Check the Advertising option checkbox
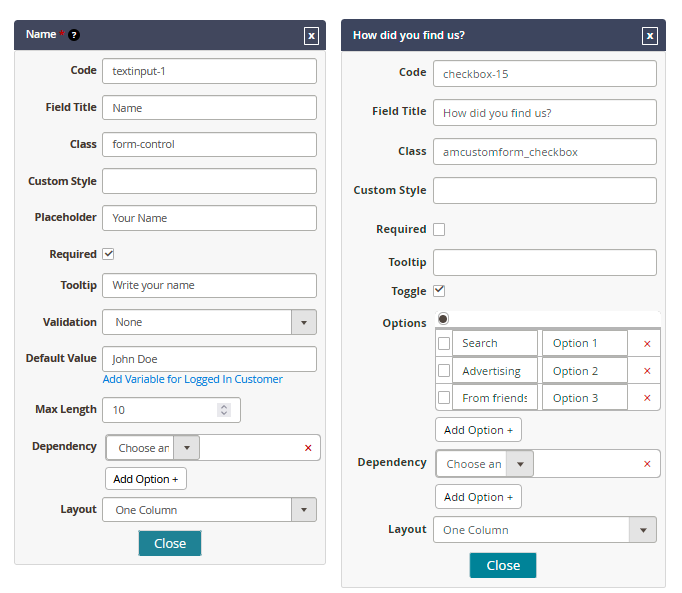Viewport: 682px width, 593px height. point(444,371)
